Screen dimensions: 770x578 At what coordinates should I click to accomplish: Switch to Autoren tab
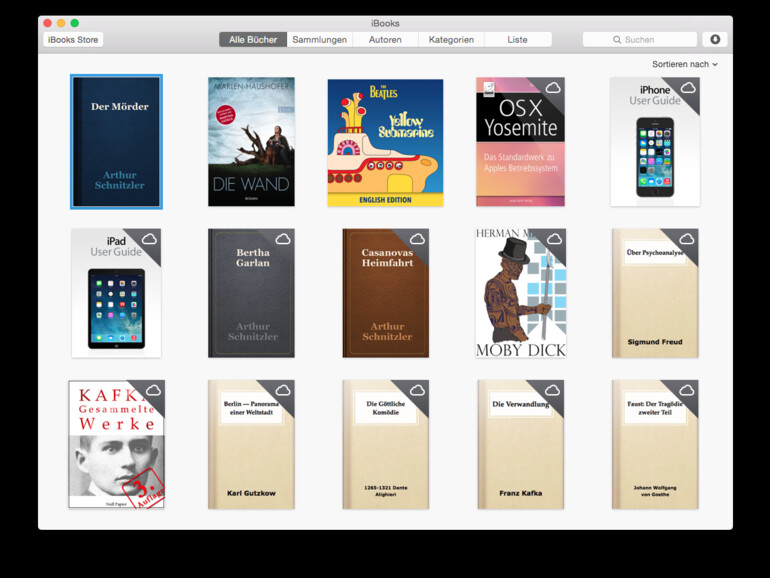tap(385, 40)
